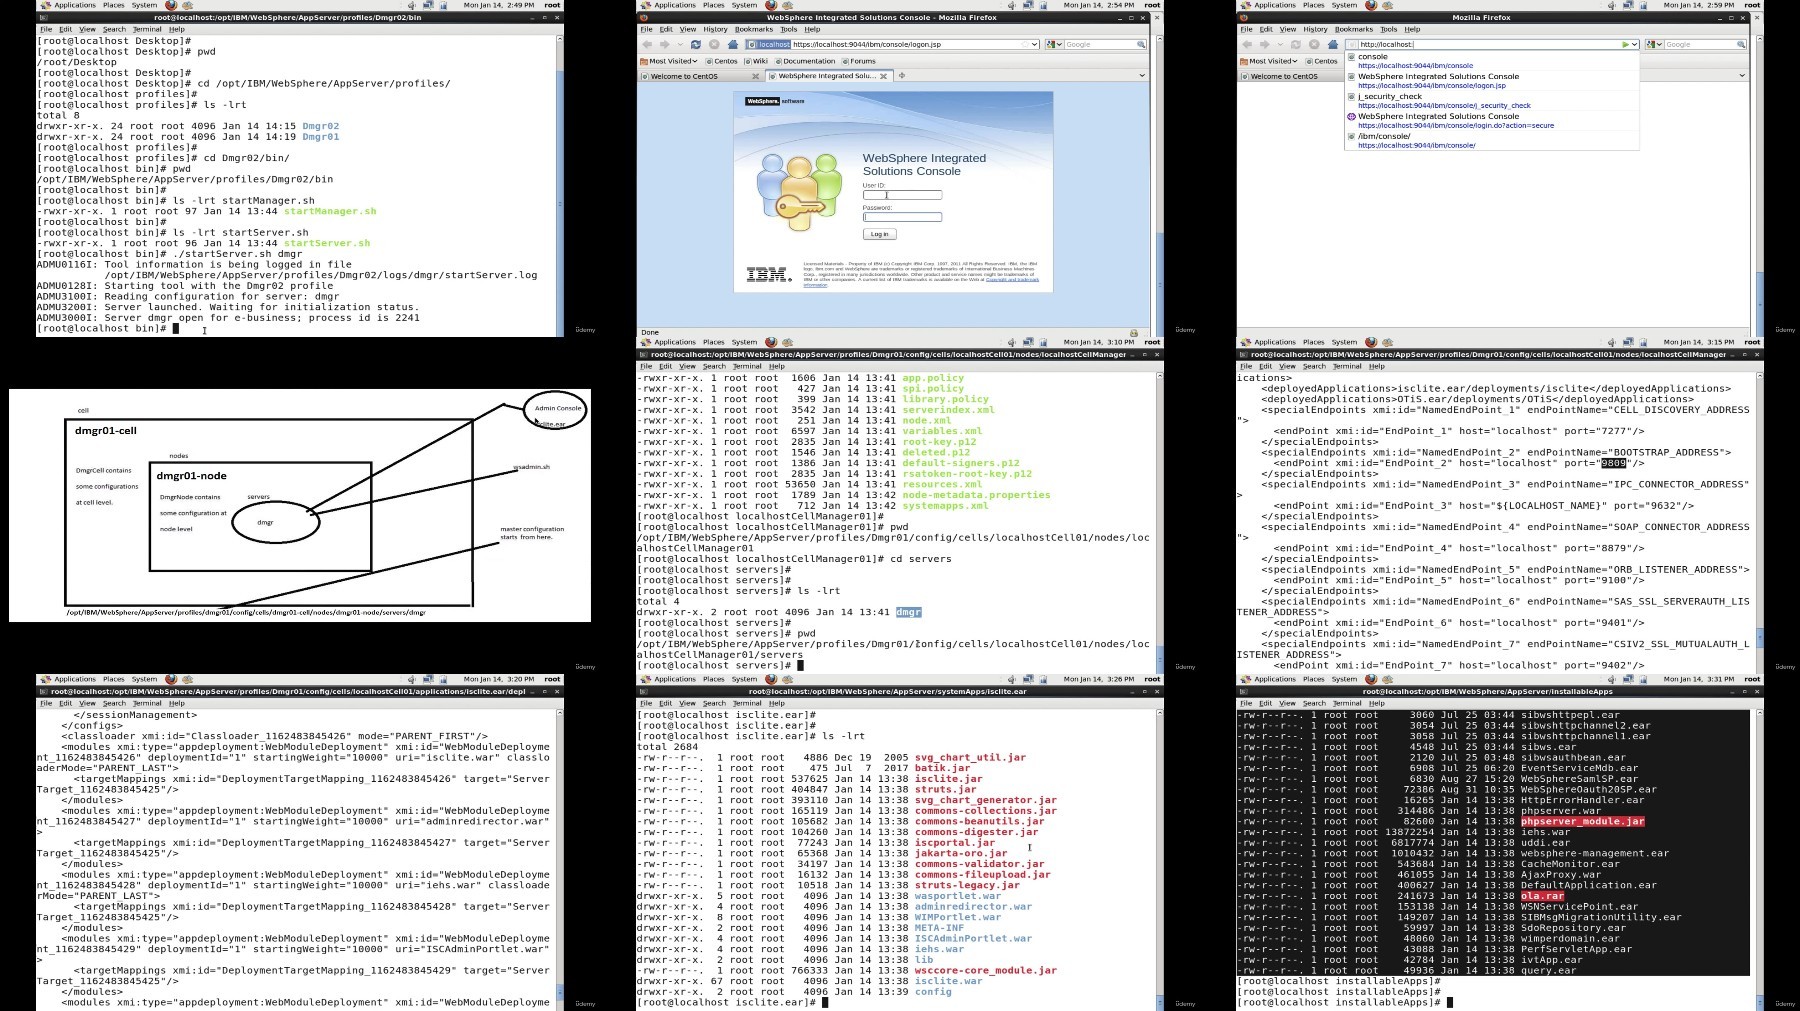Launch Firefox from panel clocked 2:49 PM
Viewport: 1800px width, 1011px height.
coord(171,5)
